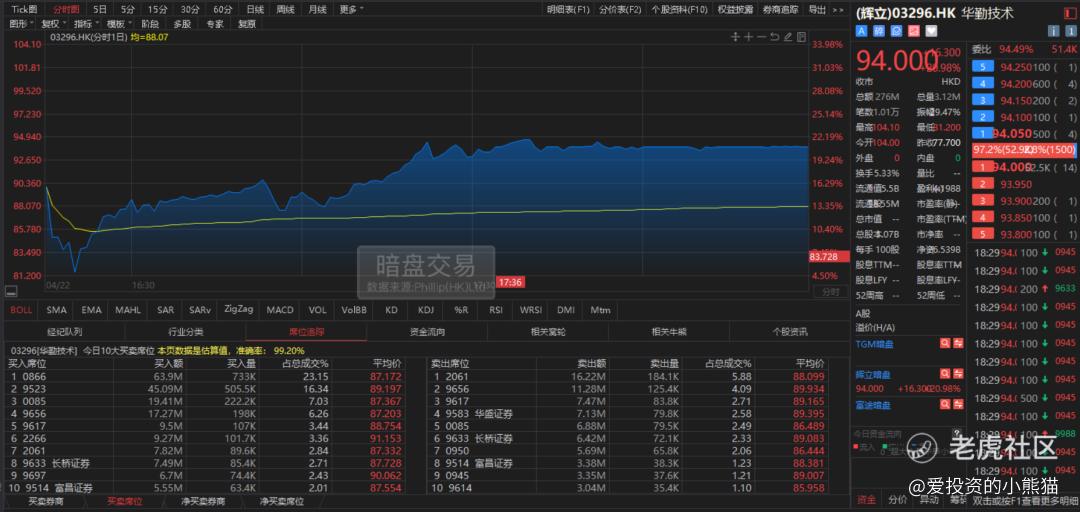Image resolution: width=1080 pixels, height=512 pixels.
Task: Select sell seat row 9583 华盛证券
Action: tap(629, 413)
